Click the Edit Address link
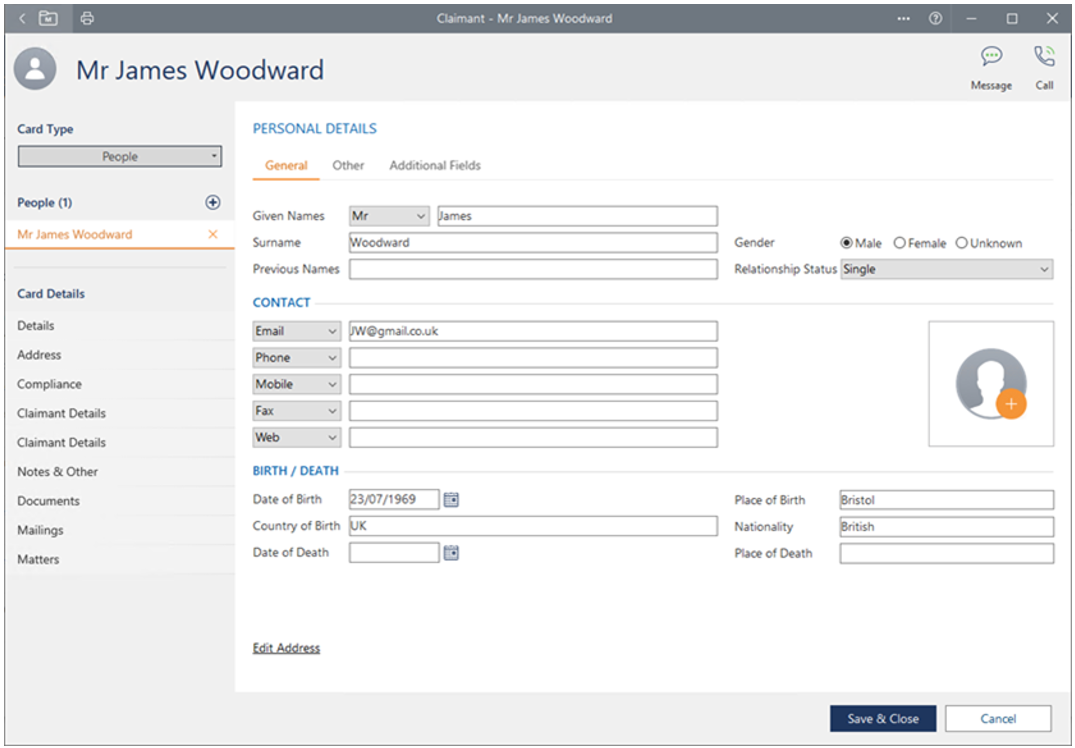Image resolution: width=1075 pixels, height=748 pixels. click(286, 648)
